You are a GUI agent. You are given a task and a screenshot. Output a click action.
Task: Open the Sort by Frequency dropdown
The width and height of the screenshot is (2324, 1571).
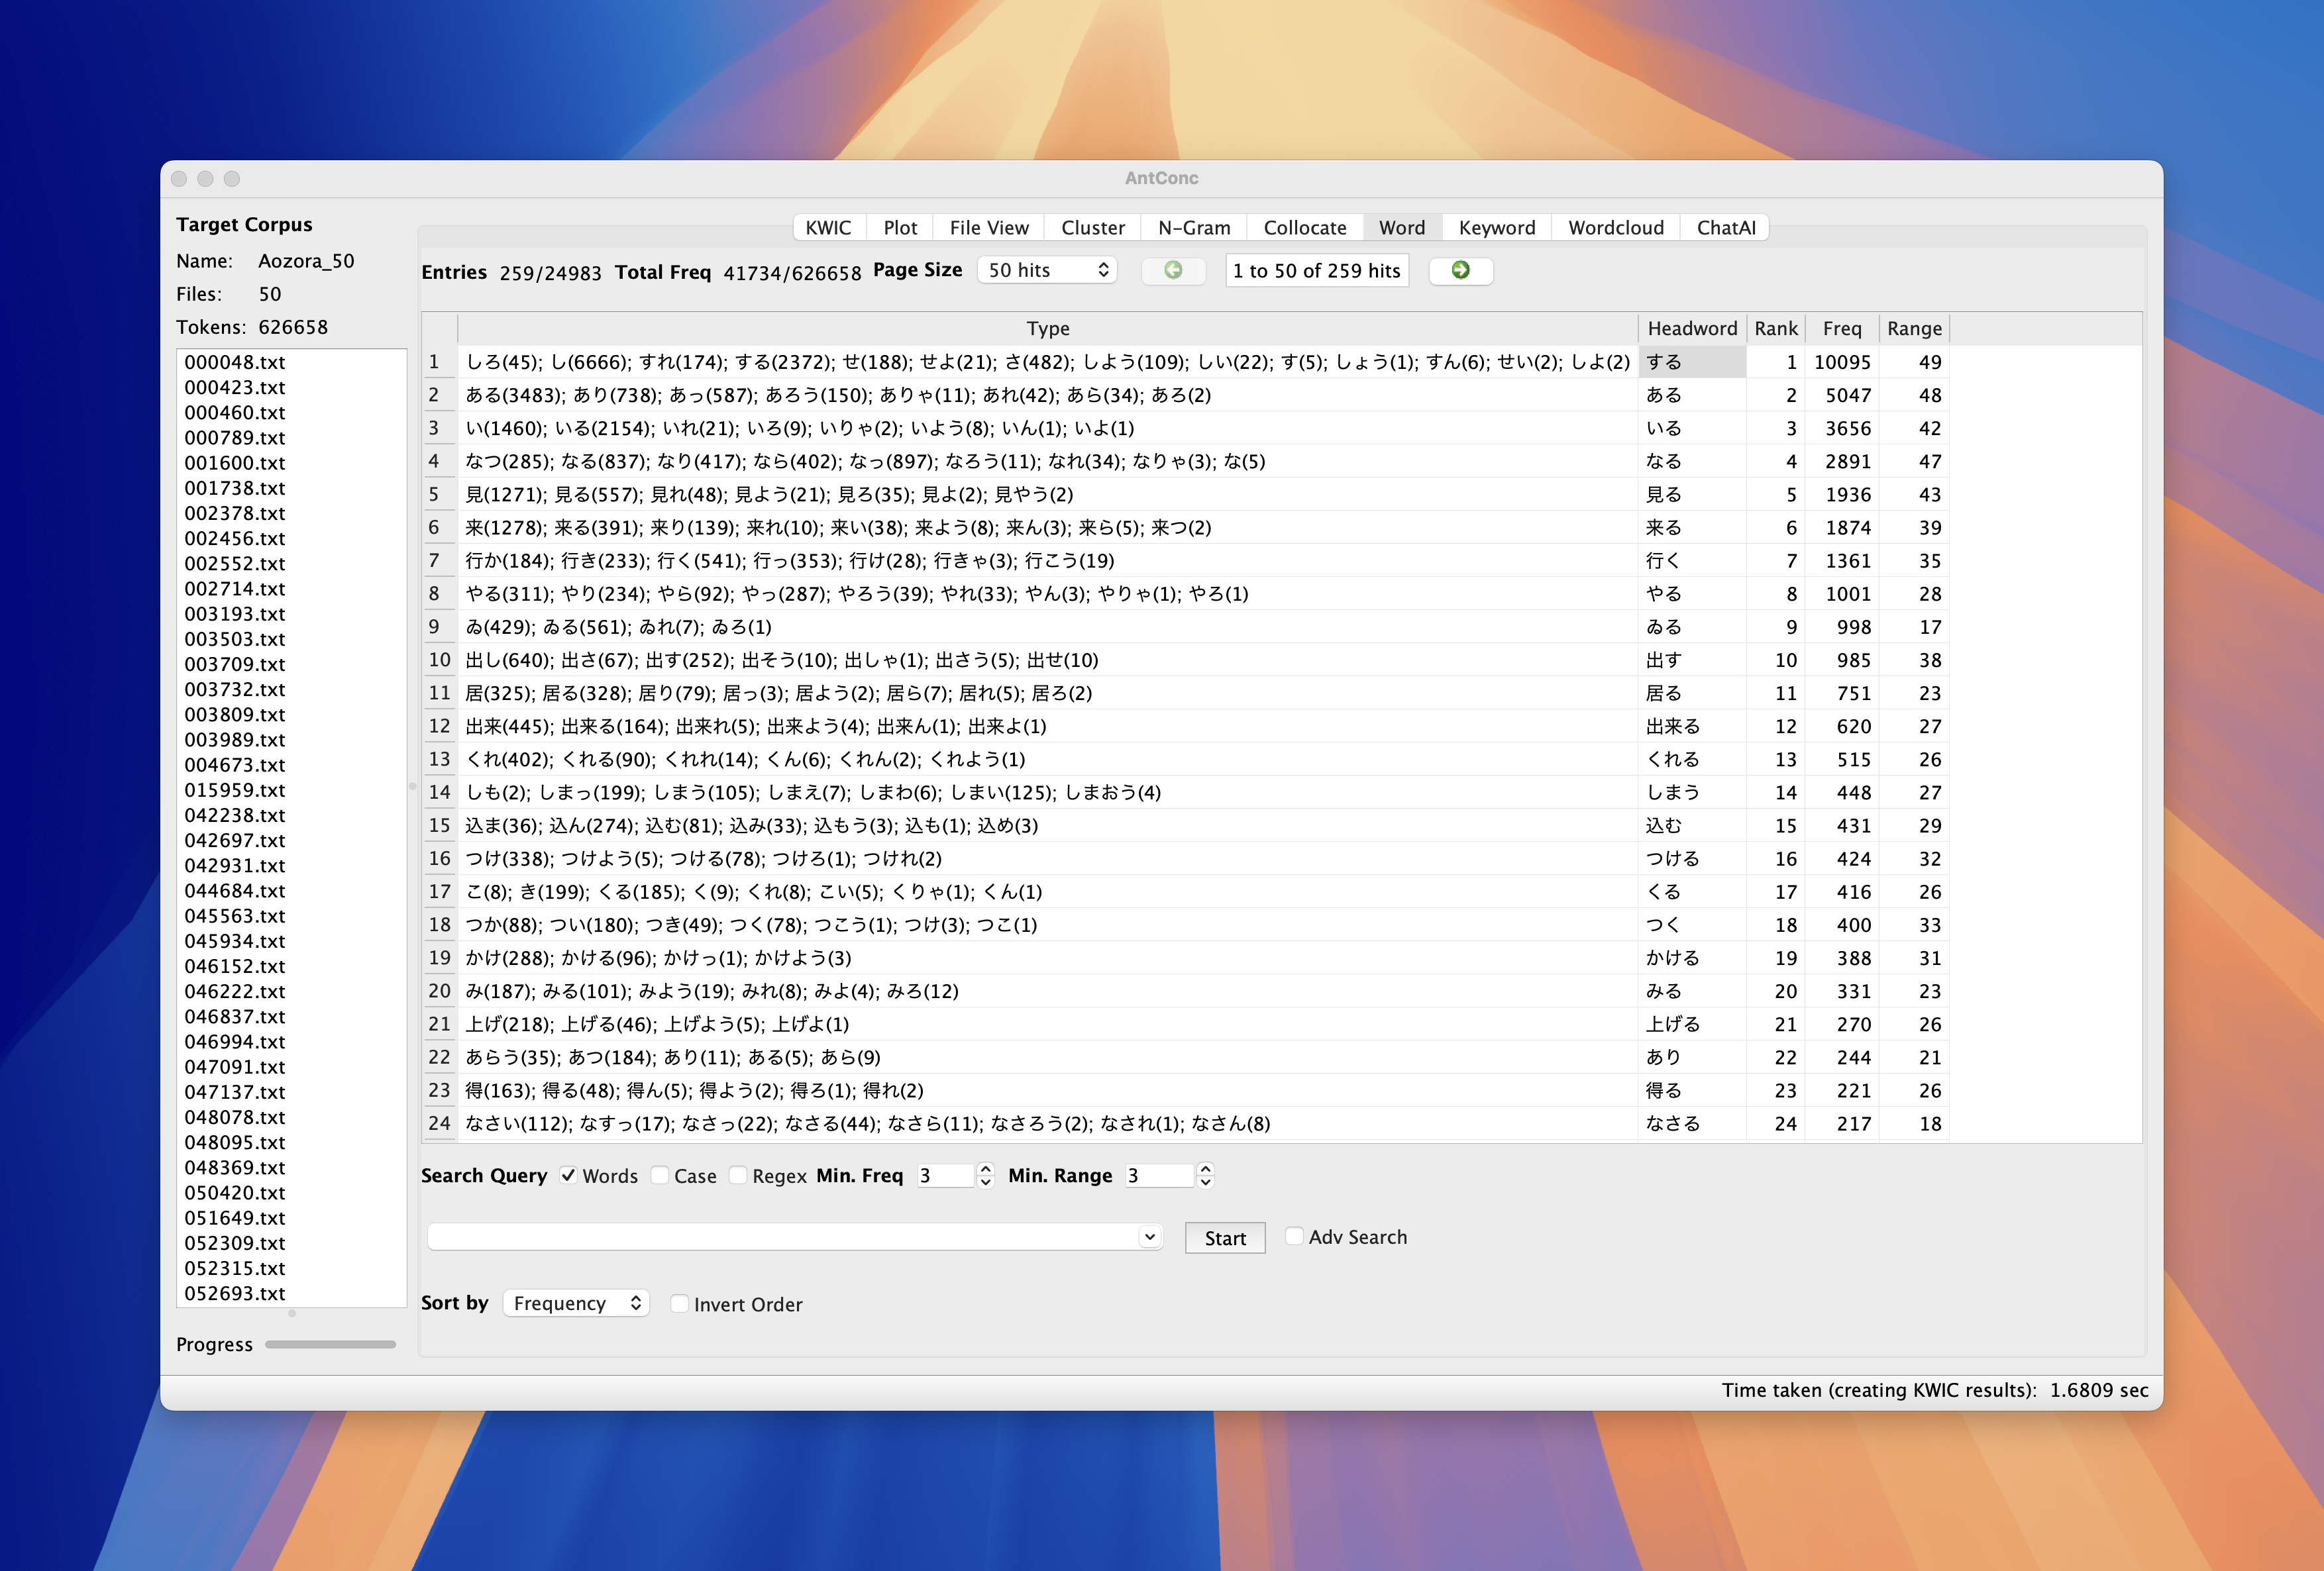point(576,1303)
